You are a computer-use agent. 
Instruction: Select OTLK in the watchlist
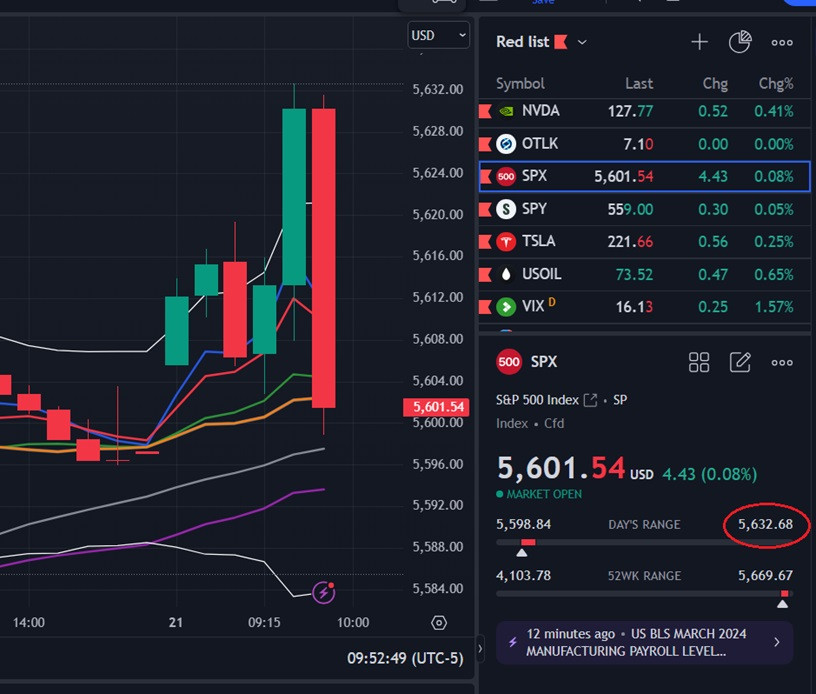(645, 144)
